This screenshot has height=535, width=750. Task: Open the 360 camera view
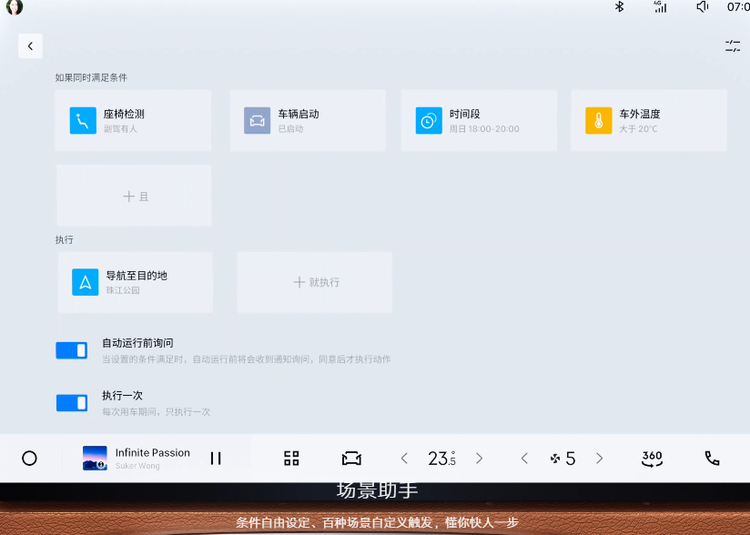pyautogui.click(x=652, y=458)
